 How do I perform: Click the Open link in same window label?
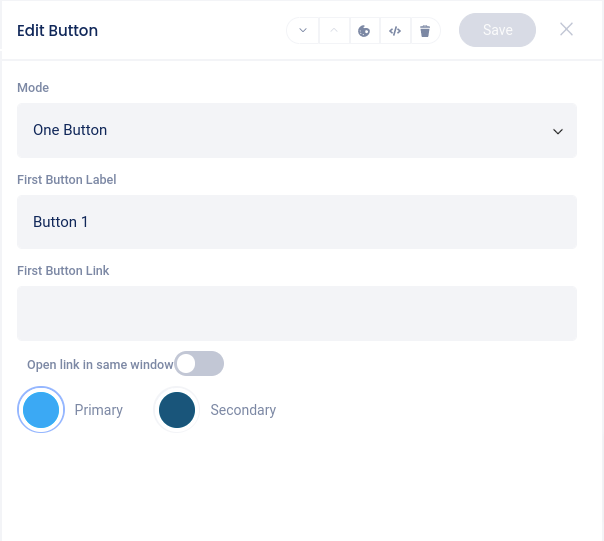coord(100,365)
